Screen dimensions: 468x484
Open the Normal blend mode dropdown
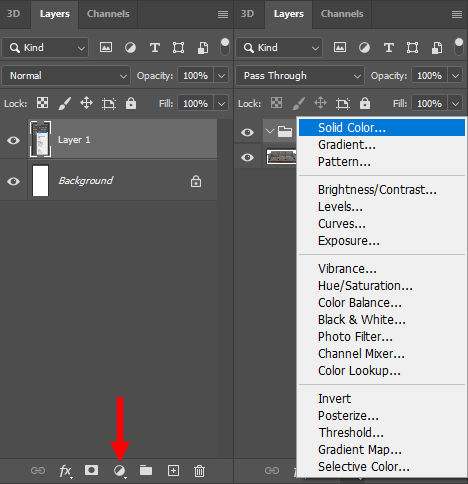pyautogui.click(x=66, y=76)
